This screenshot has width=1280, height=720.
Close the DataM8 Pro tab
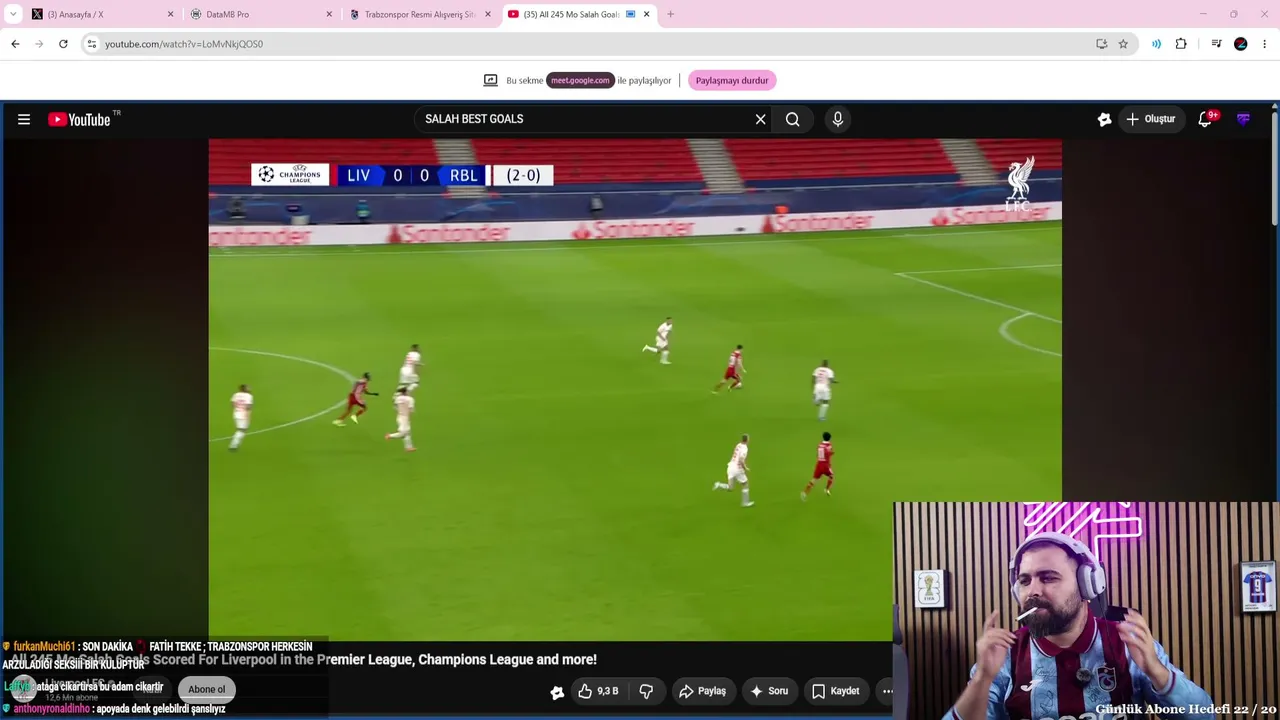click(x=329, y=14)
